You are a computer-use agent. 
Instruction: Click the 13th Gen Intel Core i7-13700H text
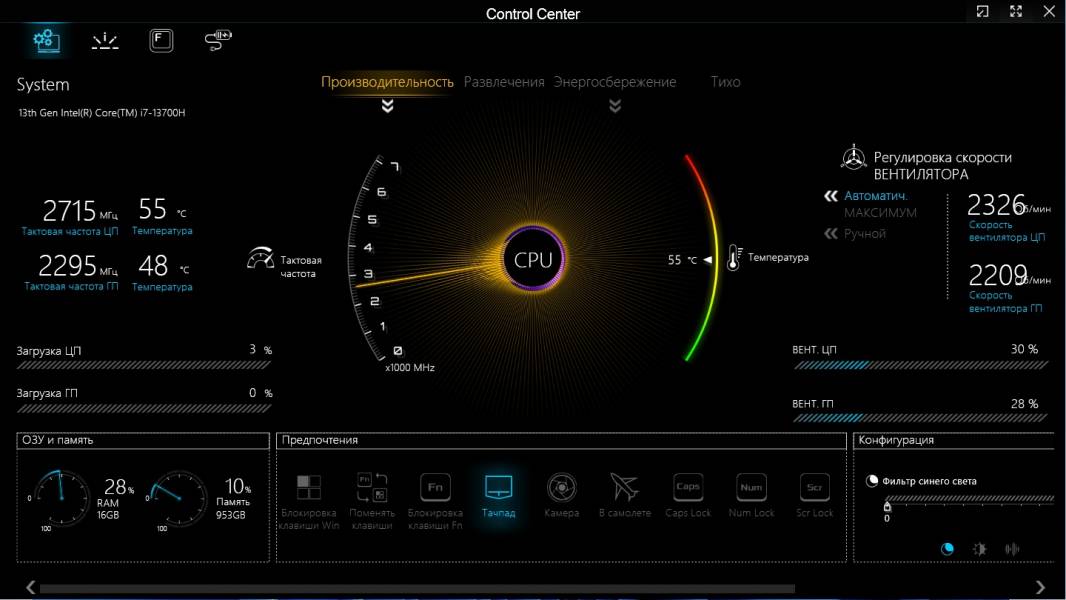[102, 113]
